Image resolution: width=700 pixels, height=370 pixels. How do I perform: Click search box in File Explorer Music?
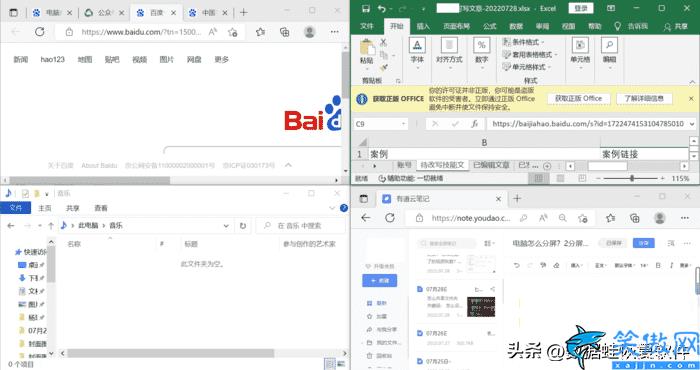pyautogui.click(x=301, y=226)
